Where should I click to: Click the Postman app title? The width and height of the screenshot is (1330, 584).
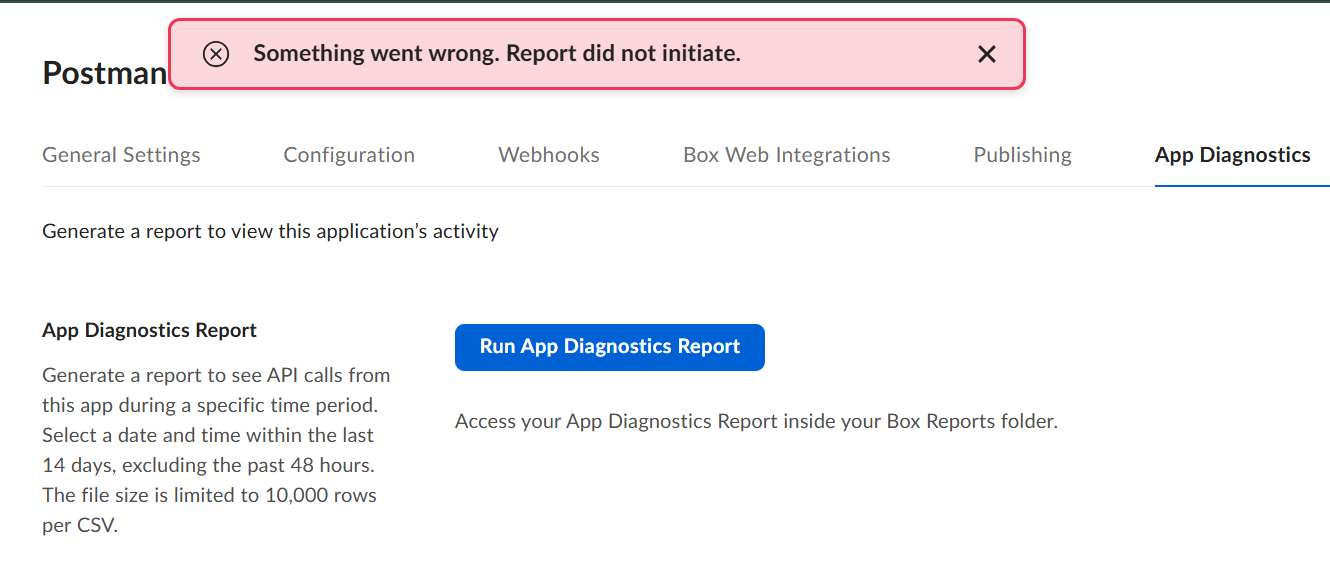click(104, 73)
